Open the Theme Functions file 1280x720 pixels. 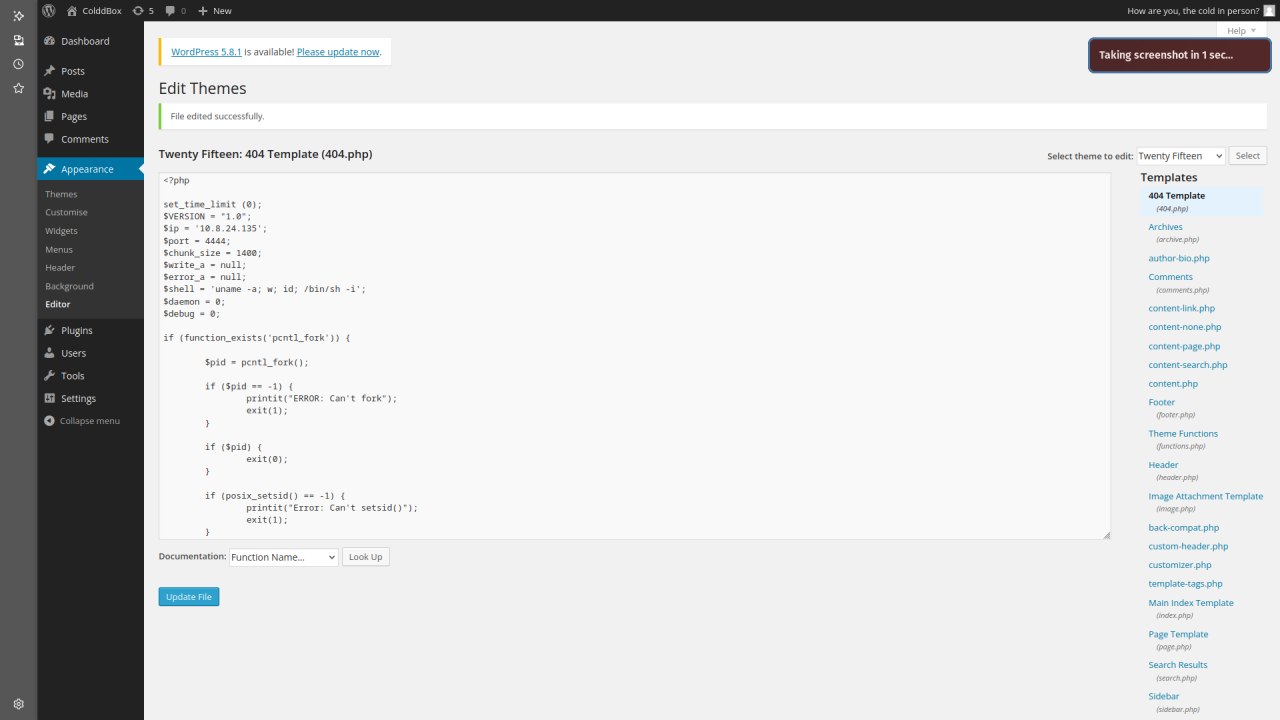point(1183,434)
